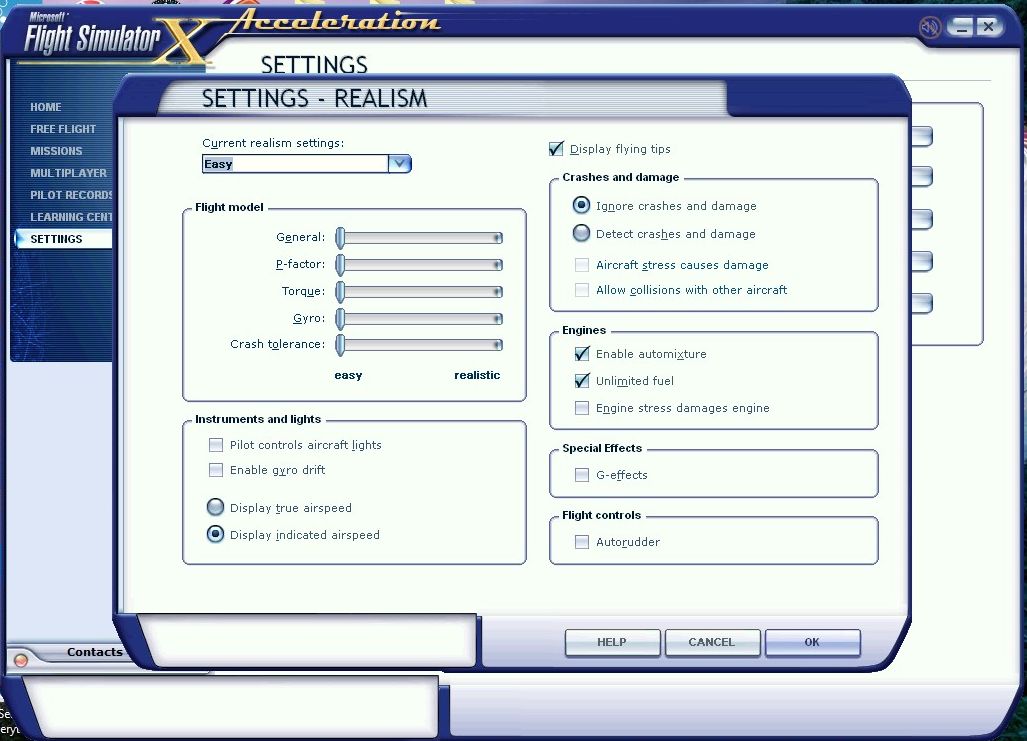Click the 'Flight controls' group heading
Screen dimensions: 1027x741
point(601,515)
